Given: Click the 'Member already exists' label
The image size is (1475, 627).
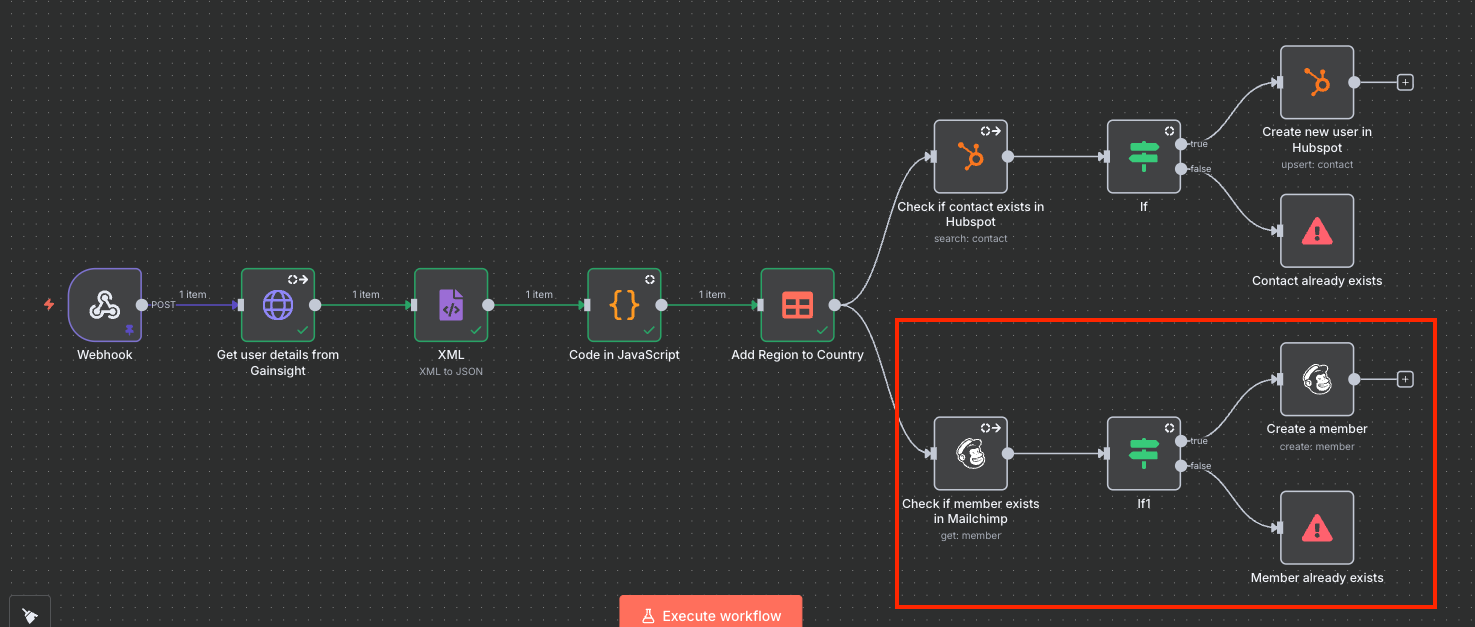Looking at the screenshot, I should pos(1317,578).
